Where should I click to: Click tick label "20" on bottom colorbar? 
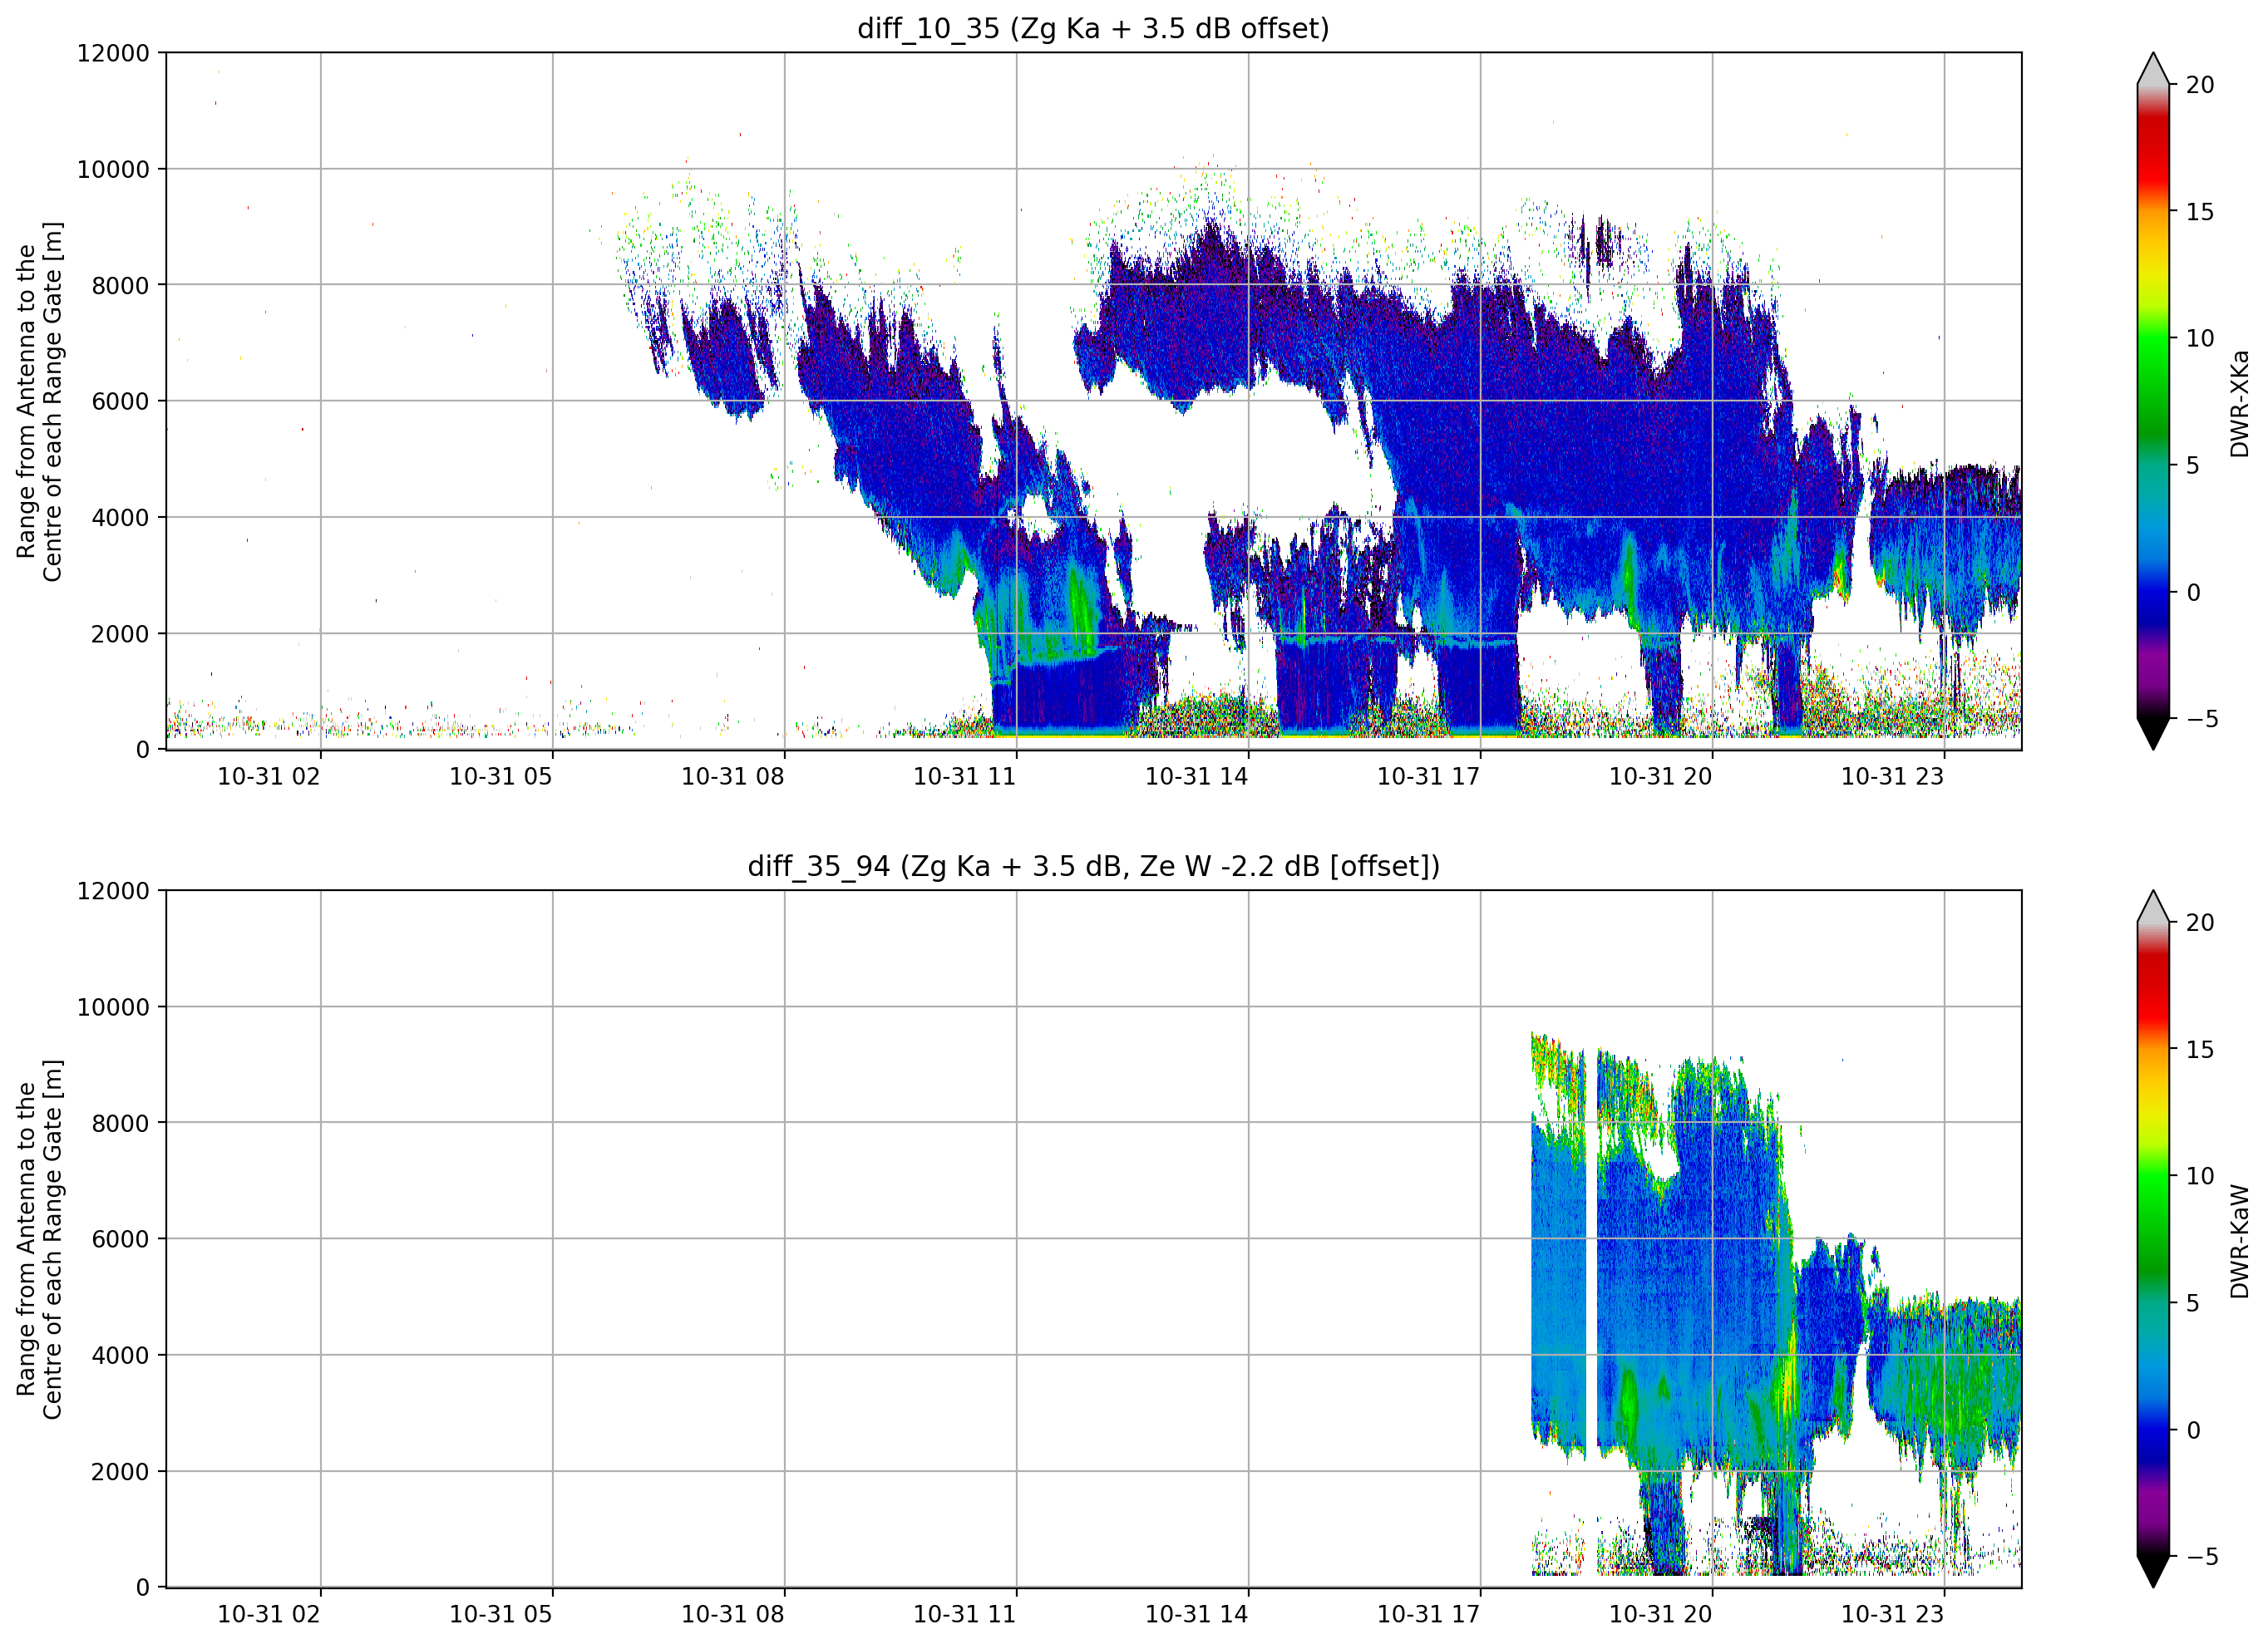point(2199,923)
